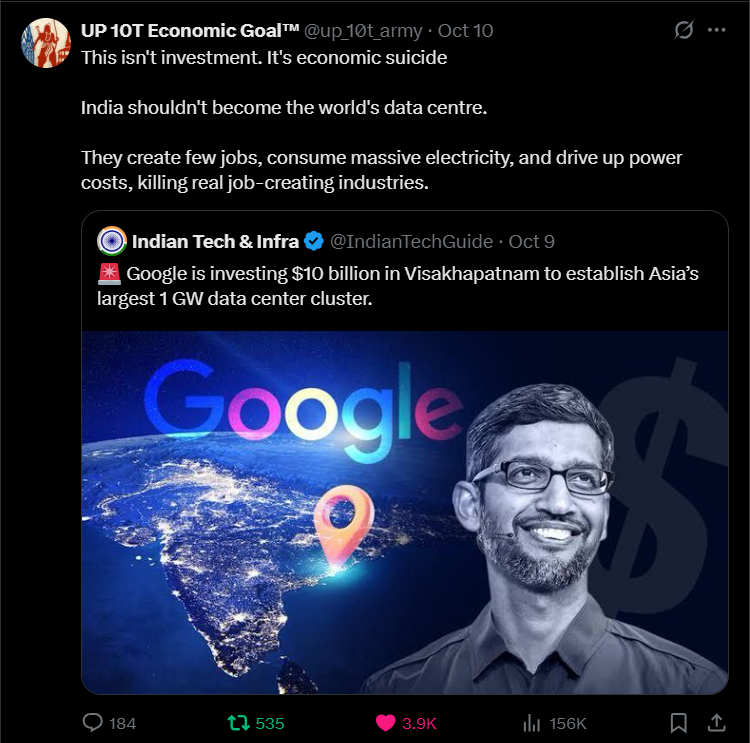Click the share upload icon

[x=717, y=722]
